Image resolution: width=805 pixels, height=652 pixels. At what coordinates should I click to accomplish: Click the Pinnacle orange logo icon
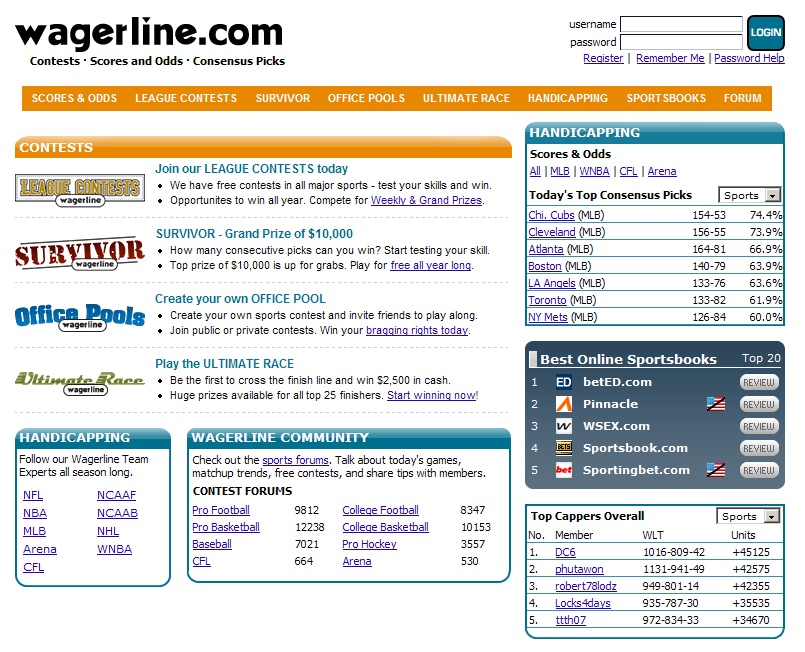564,404
